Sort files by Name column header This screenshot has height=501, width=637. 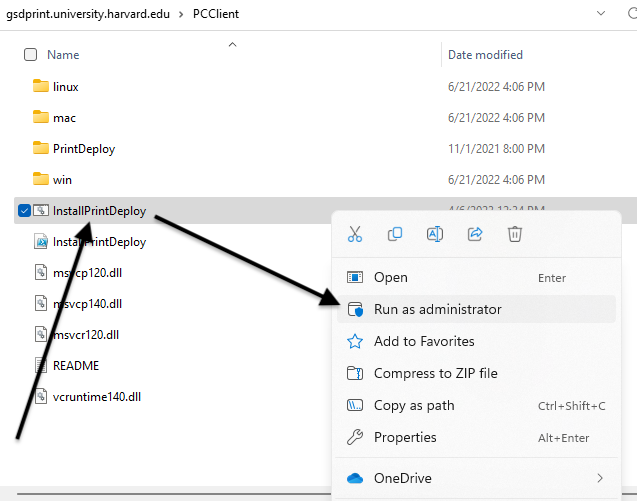point(63,55)
